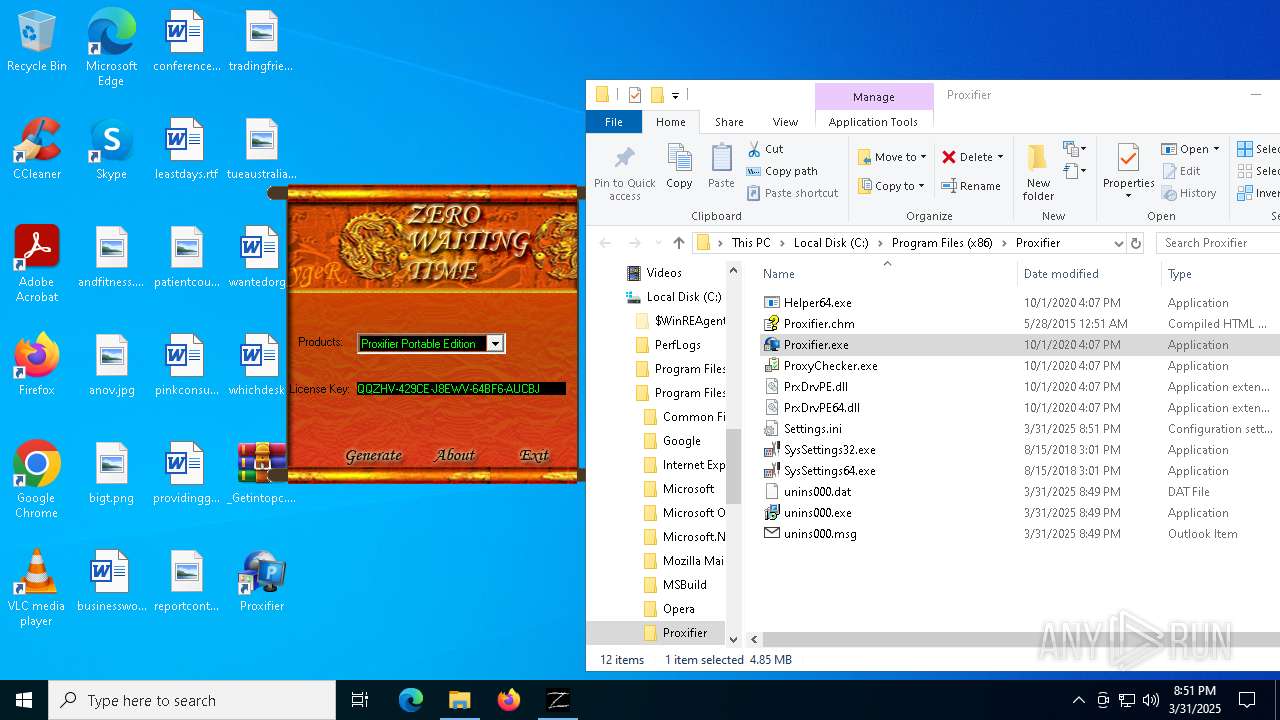This screenshot has width=1280, height=720.
Task: Open the address bar history dropdown
Action: [x=1118, y=243]
